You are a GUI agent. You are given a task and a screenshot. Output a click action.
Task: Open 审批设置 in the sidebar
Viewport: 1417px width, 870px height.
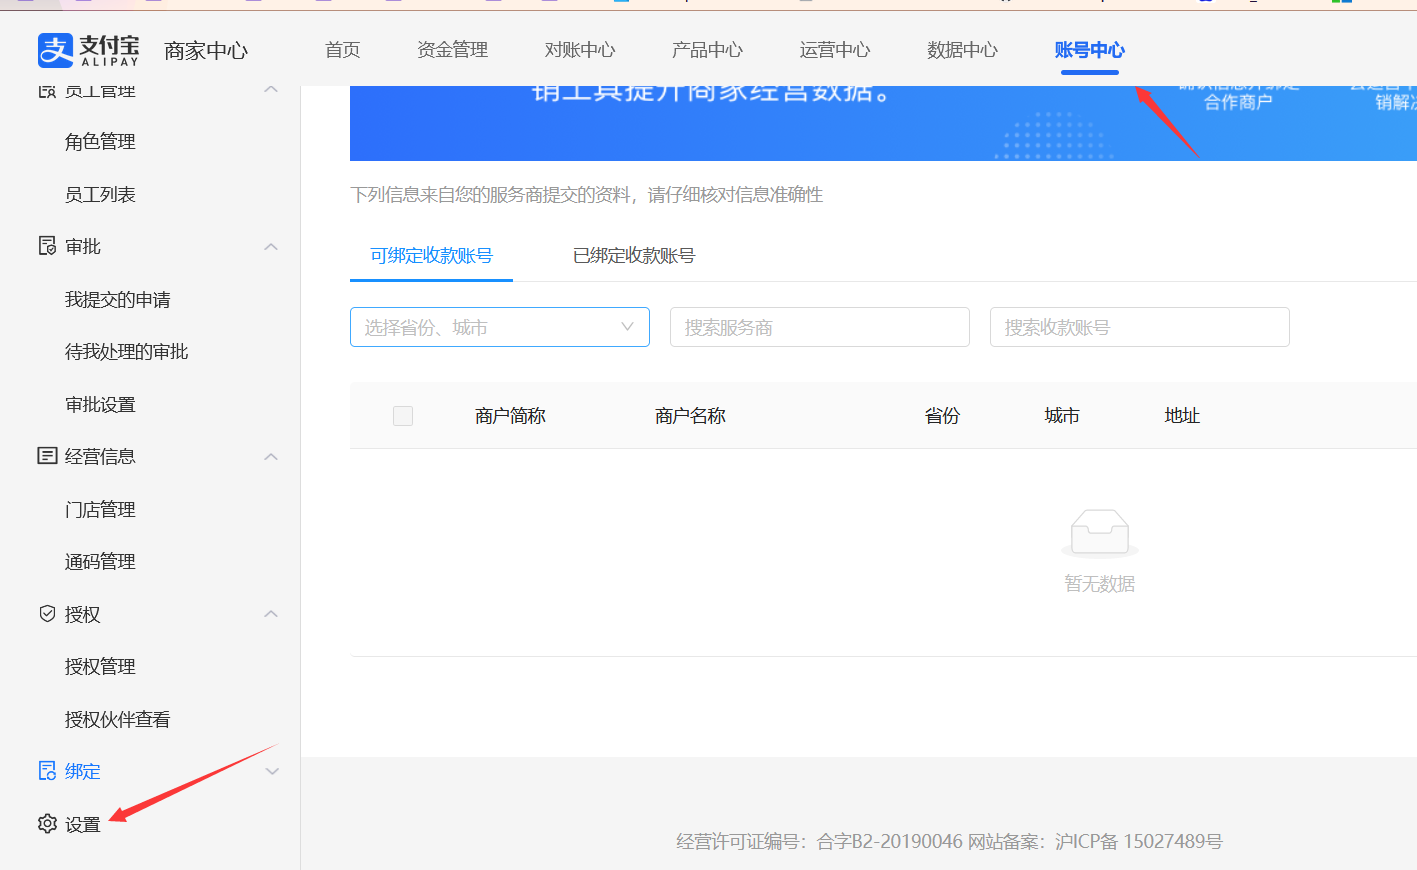(100, 404)
